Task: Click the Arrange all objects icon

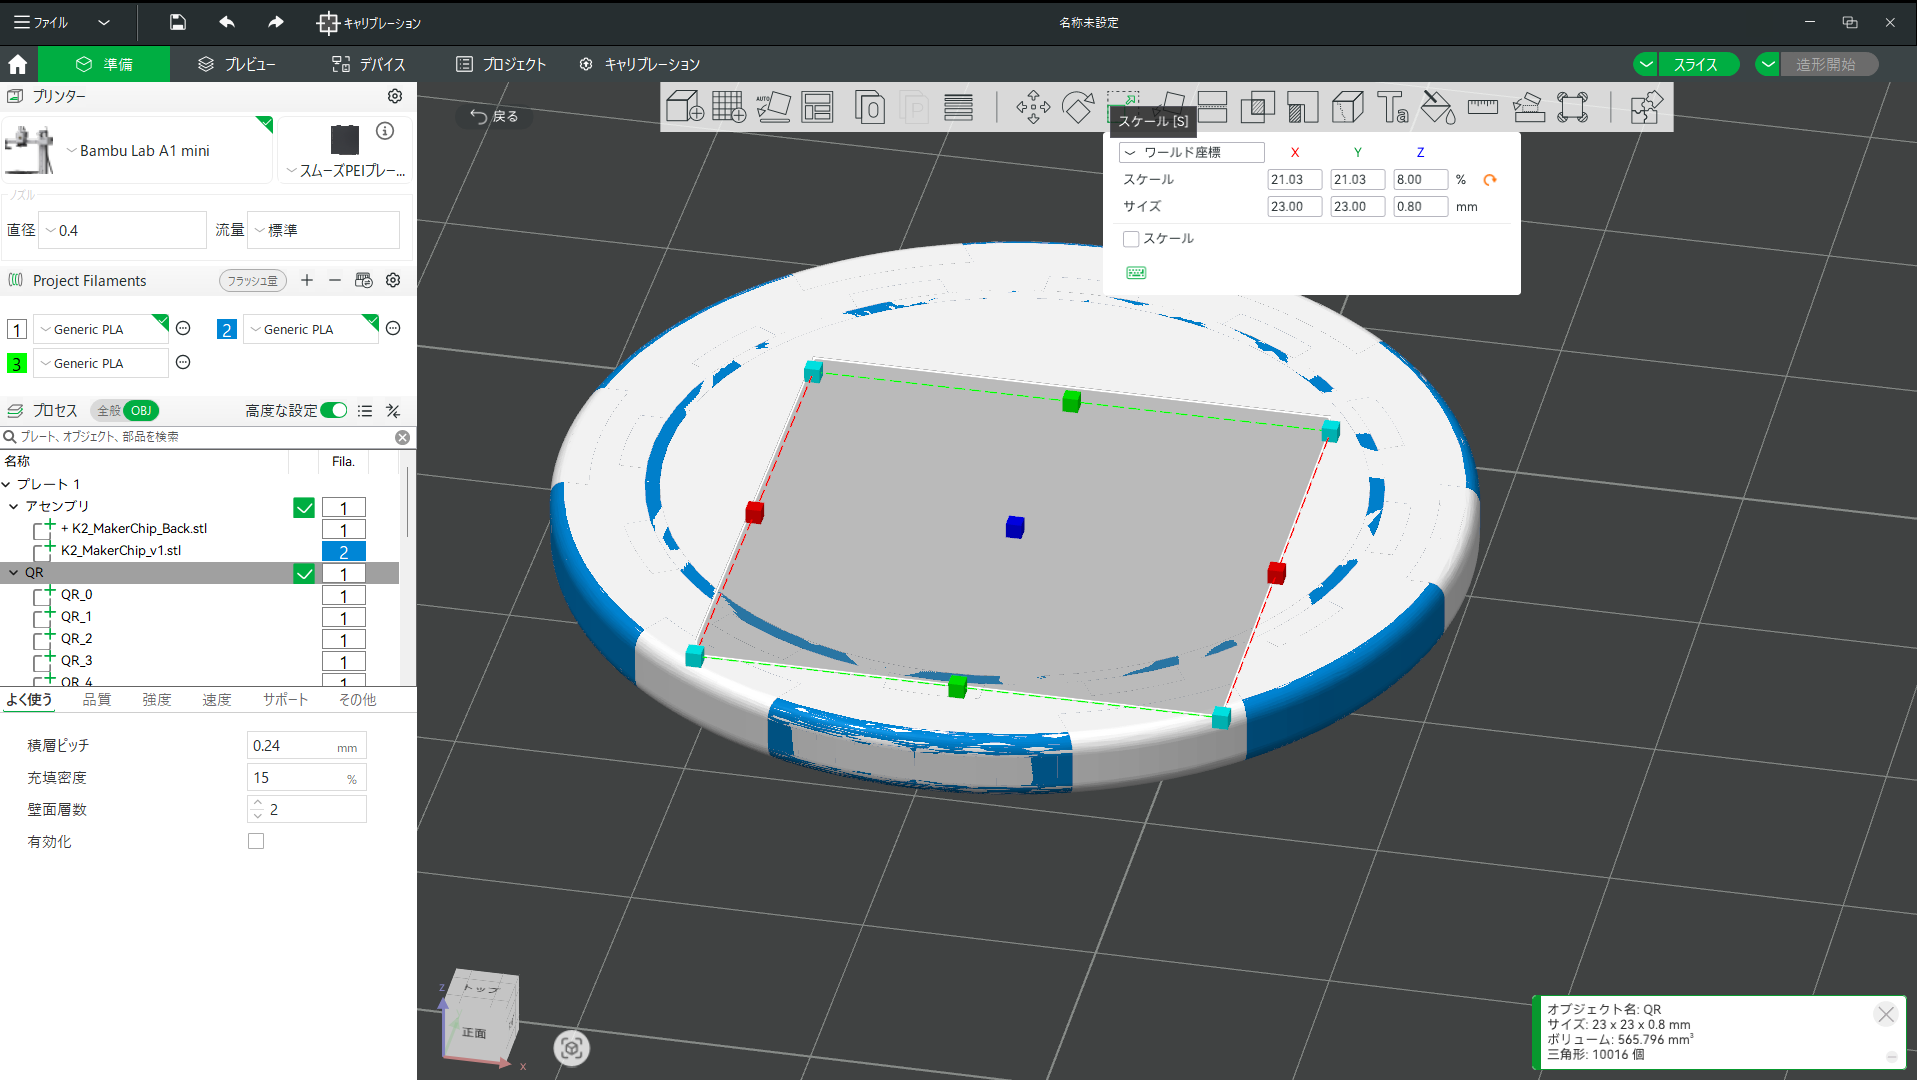Action: click(817, 107)
